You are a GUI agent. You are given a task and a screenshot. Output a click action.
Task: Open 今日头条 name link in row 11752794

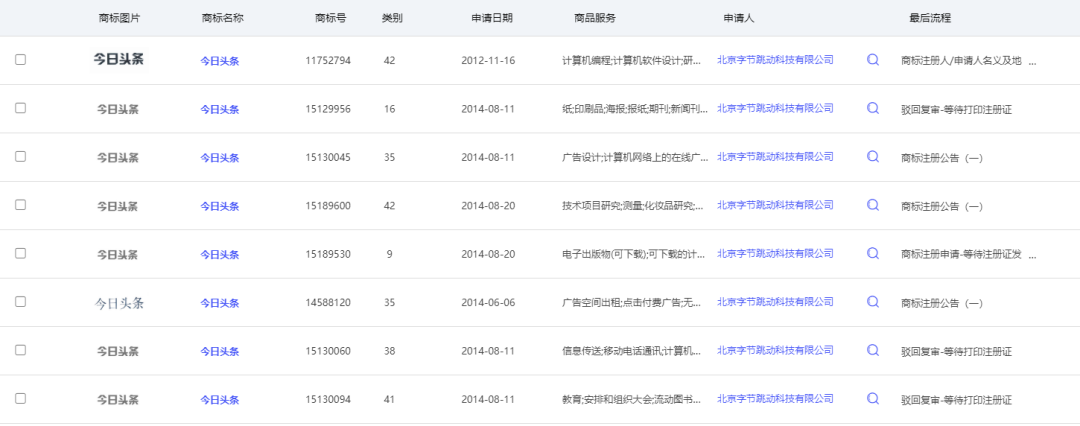click(x=220, y=61)
